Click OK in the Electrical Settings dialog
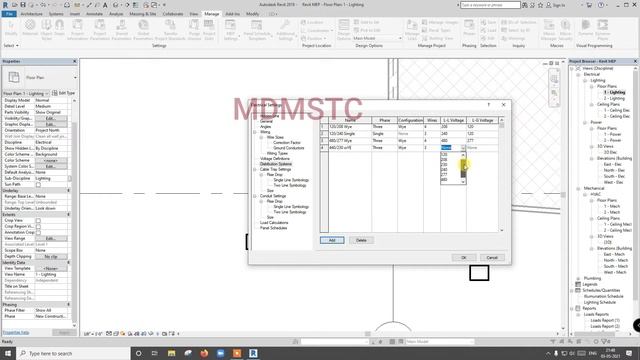640x360 pixels. point(464,258)
